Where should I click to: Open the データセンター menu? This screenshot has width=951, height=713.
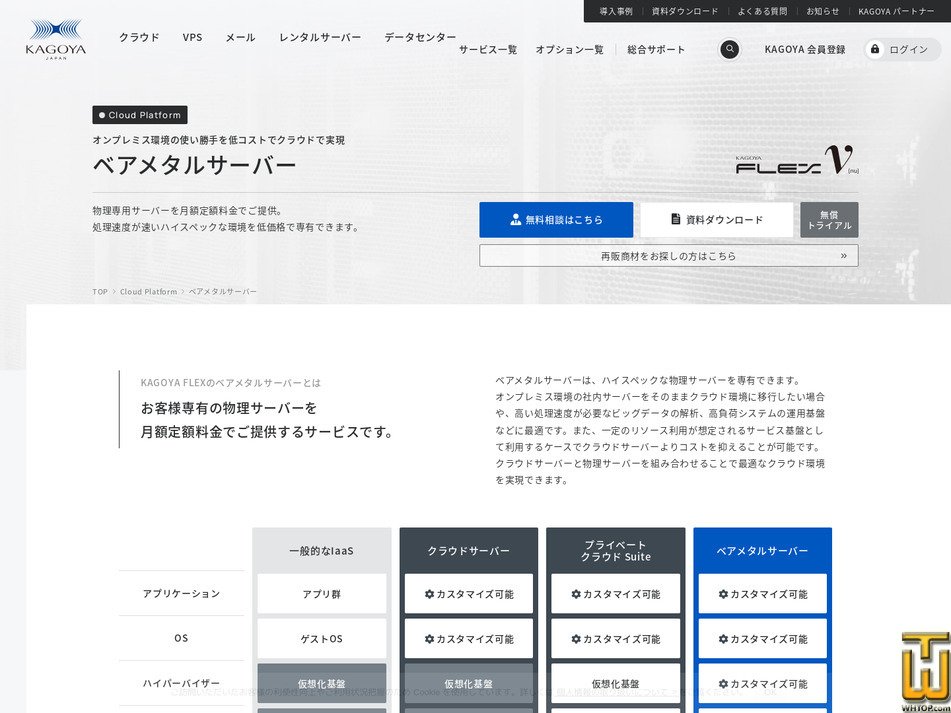(420, 37)
